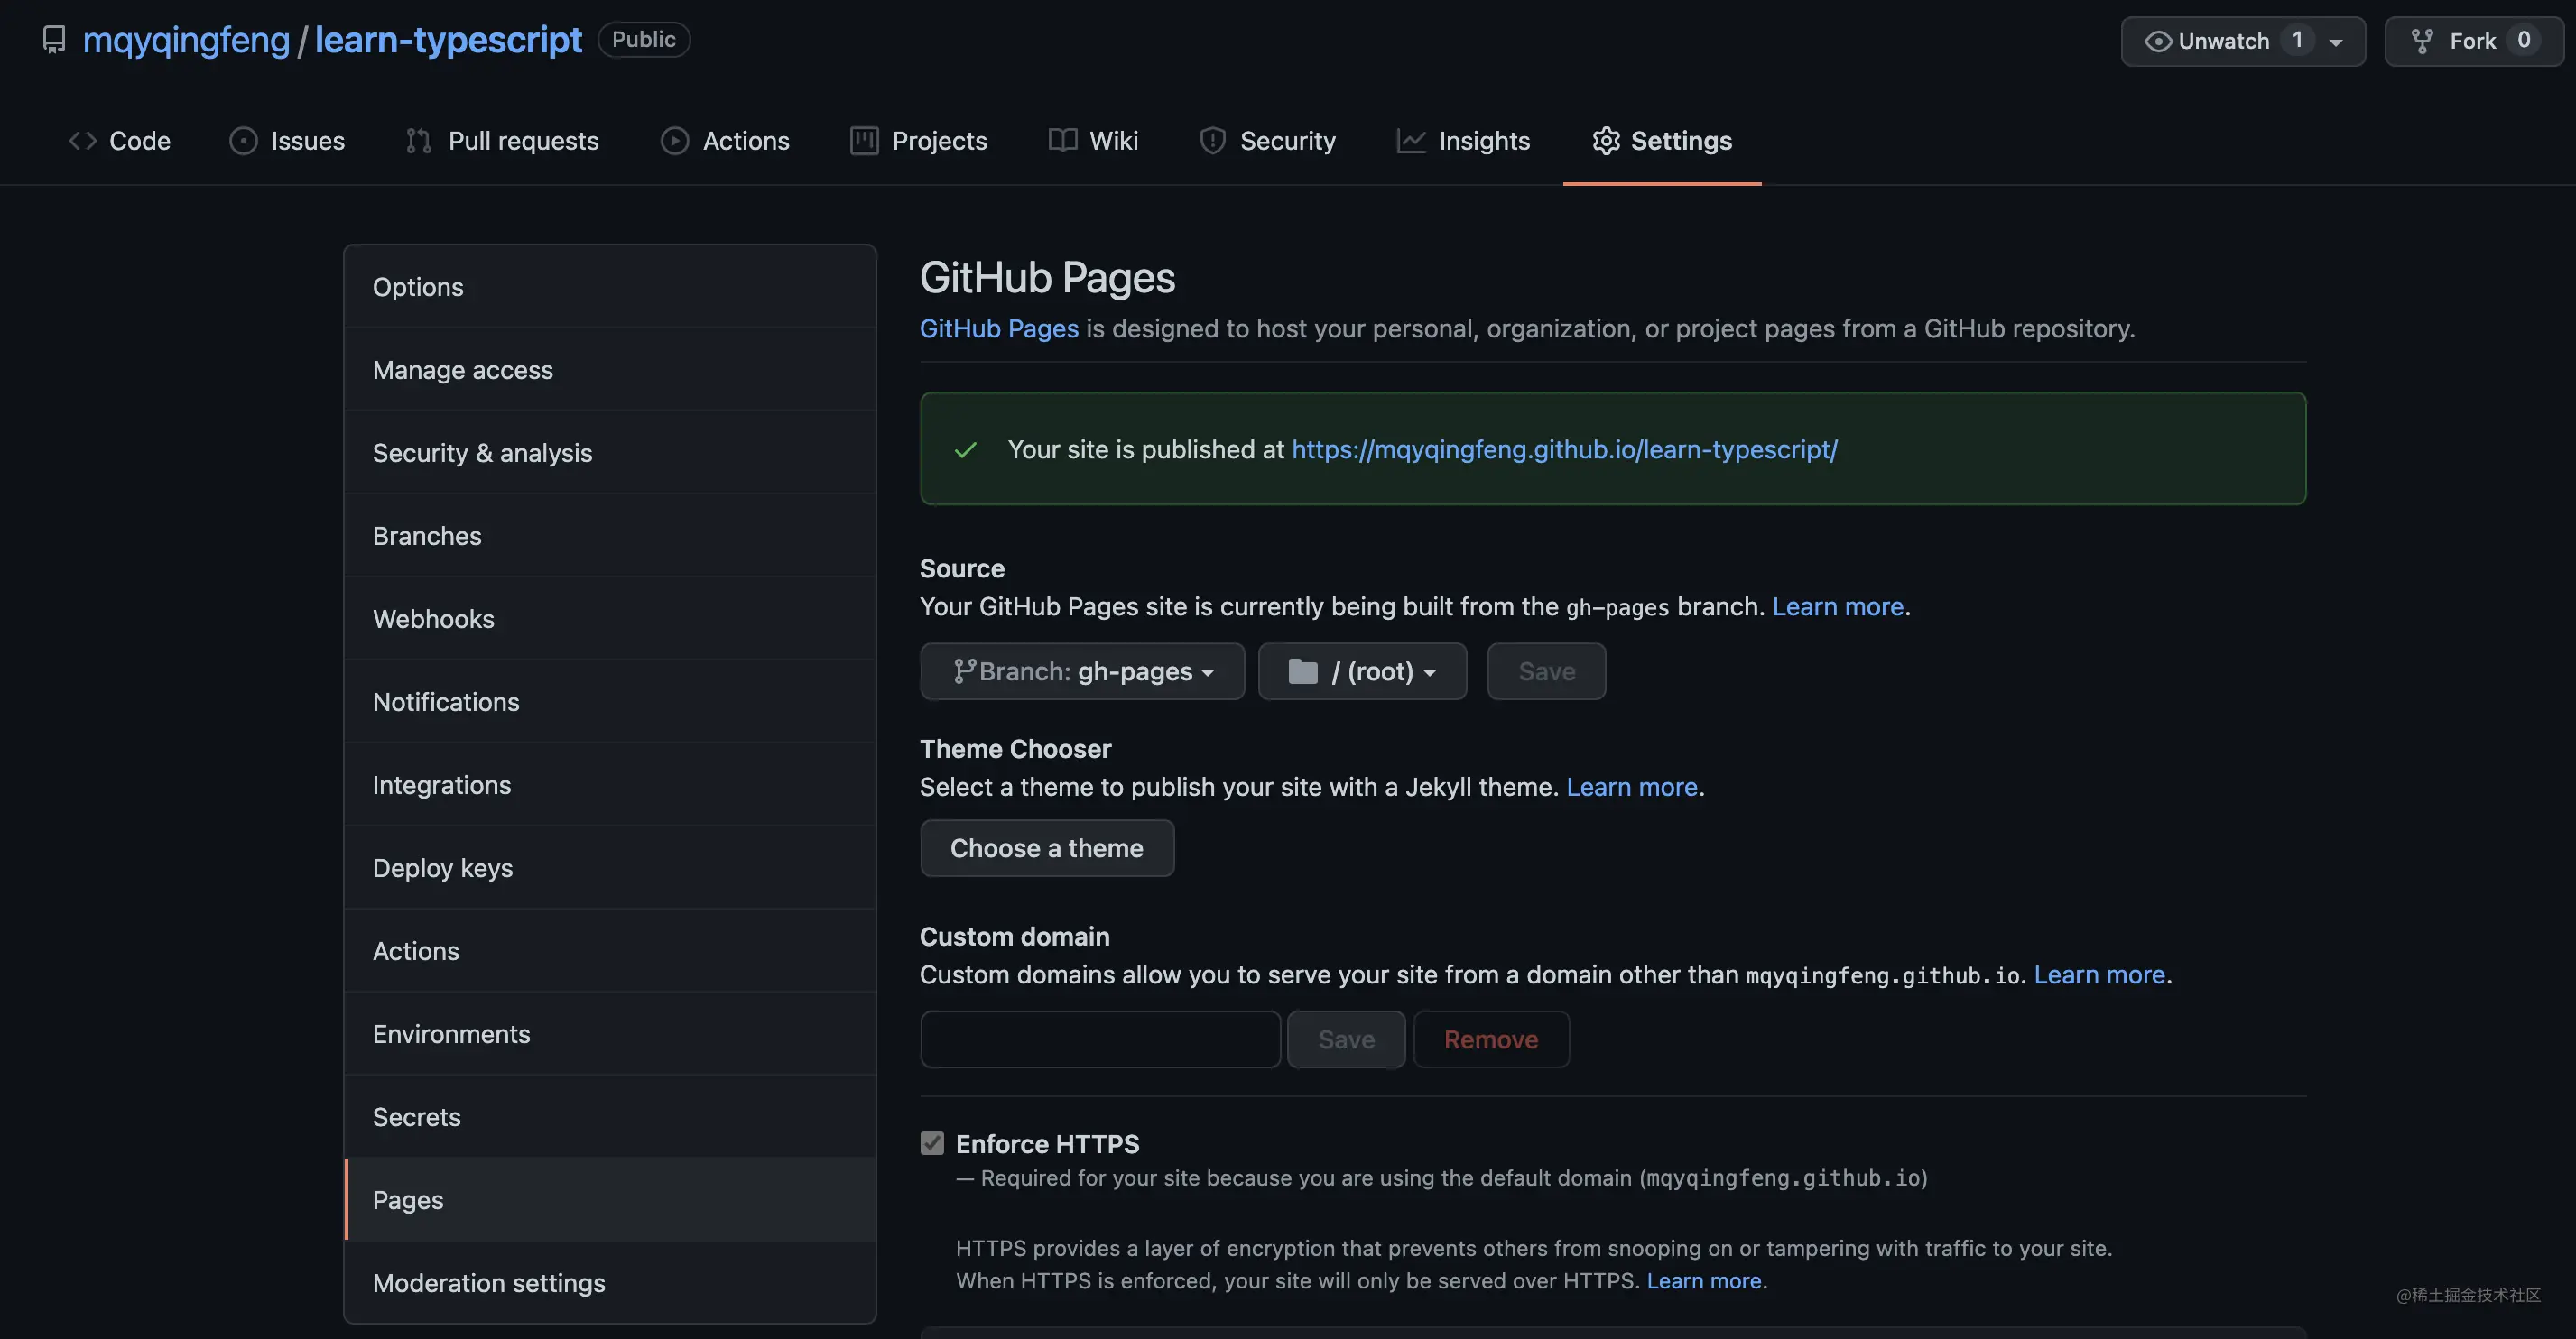This screenshot has width=2576, height=1339.
Task: Fork the repository with Fork button
Action: (x=2472, y=41)
